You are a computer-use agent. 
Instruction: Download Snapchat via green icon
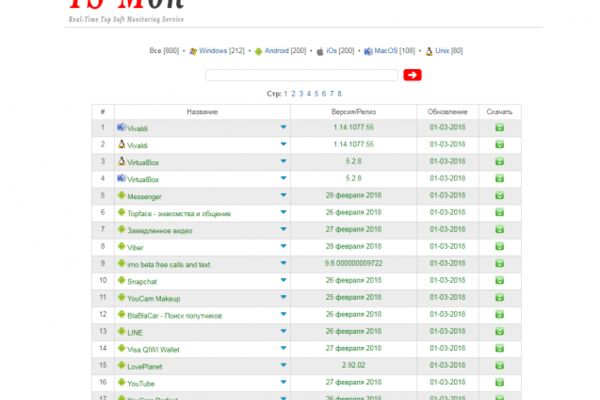click(x=499, y=280)
